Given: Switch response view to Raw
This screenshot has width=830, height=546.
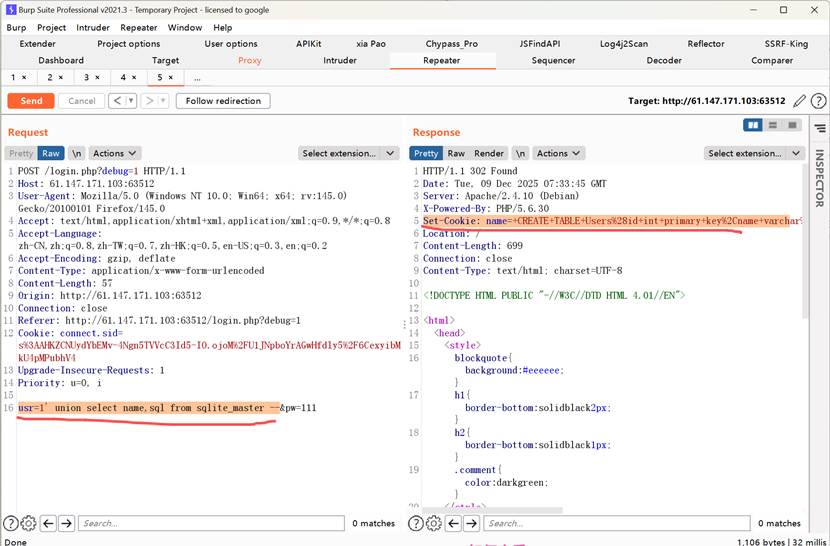Looking at the screenshot, I should 456,153.
